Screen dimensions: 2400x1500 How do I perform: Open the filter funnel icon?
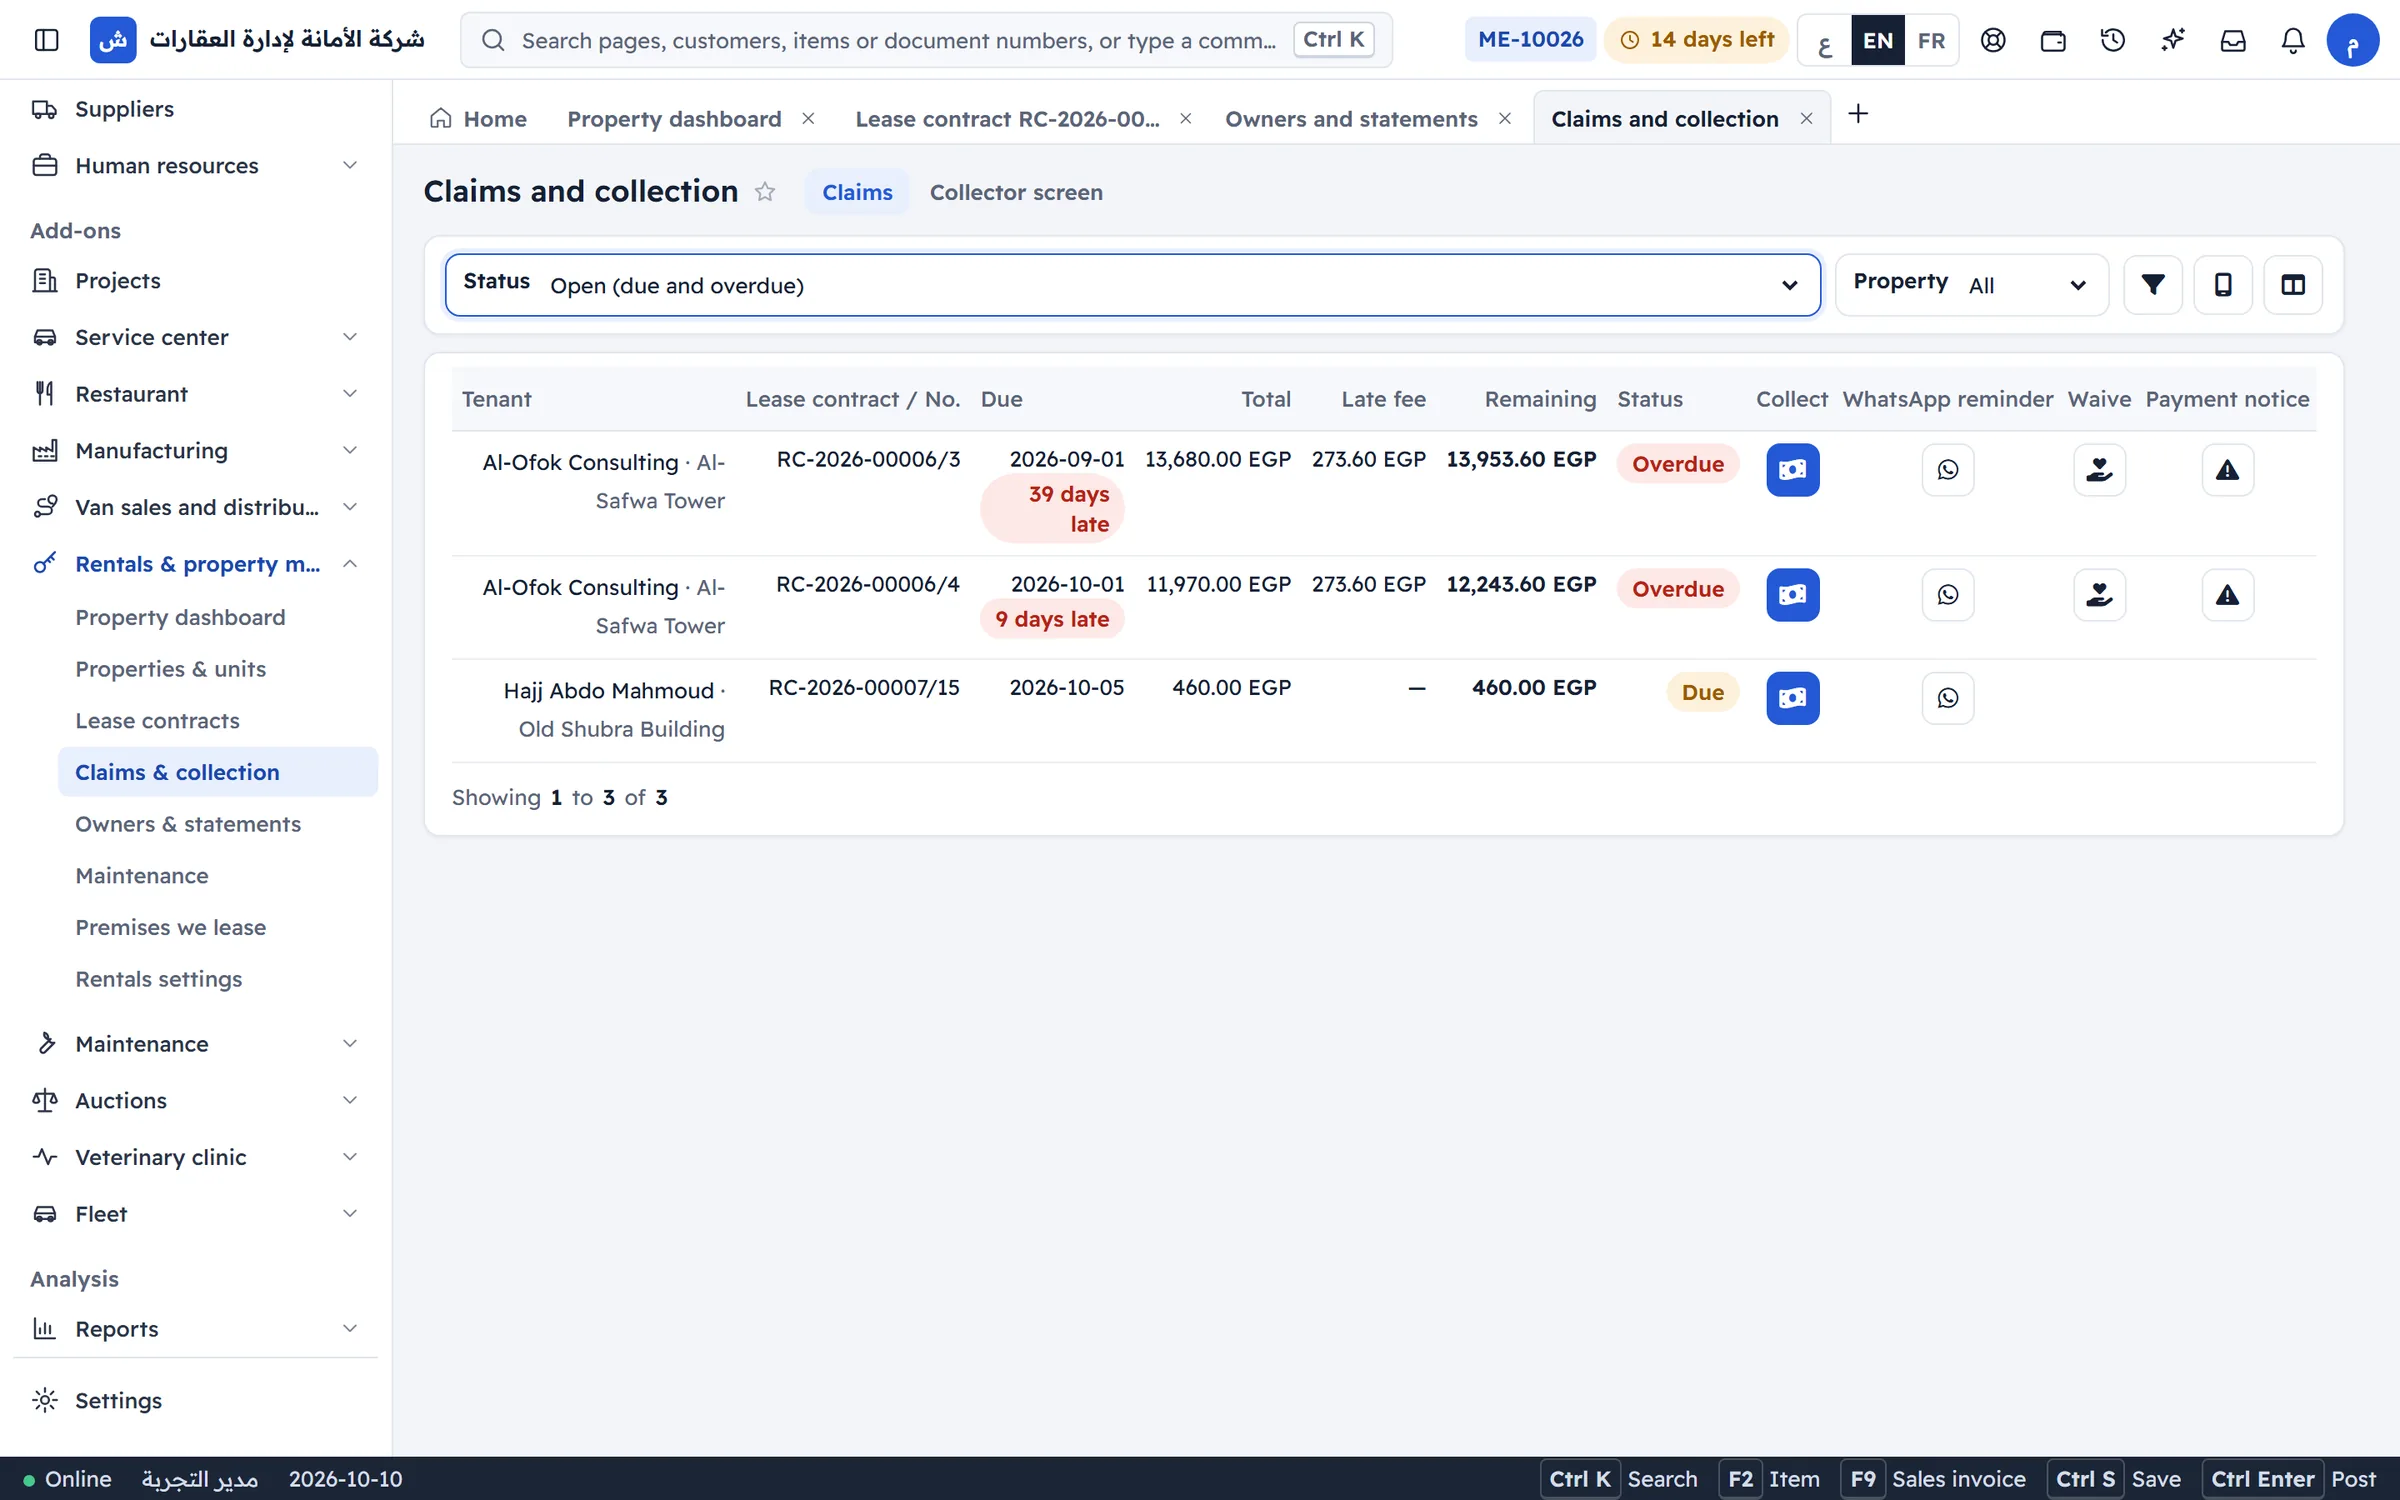[2153, 285]
